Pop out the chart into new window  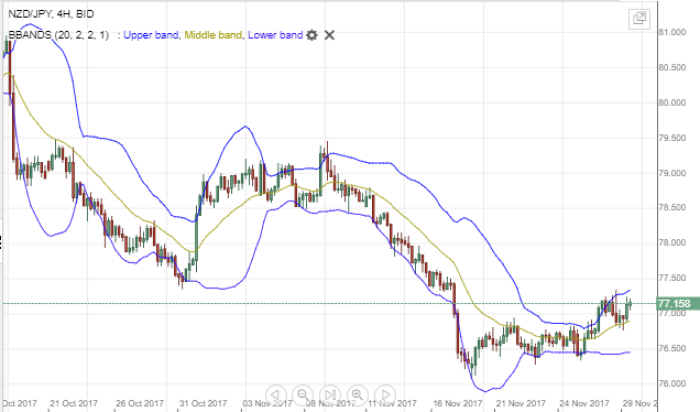click(x=639, y=19)
